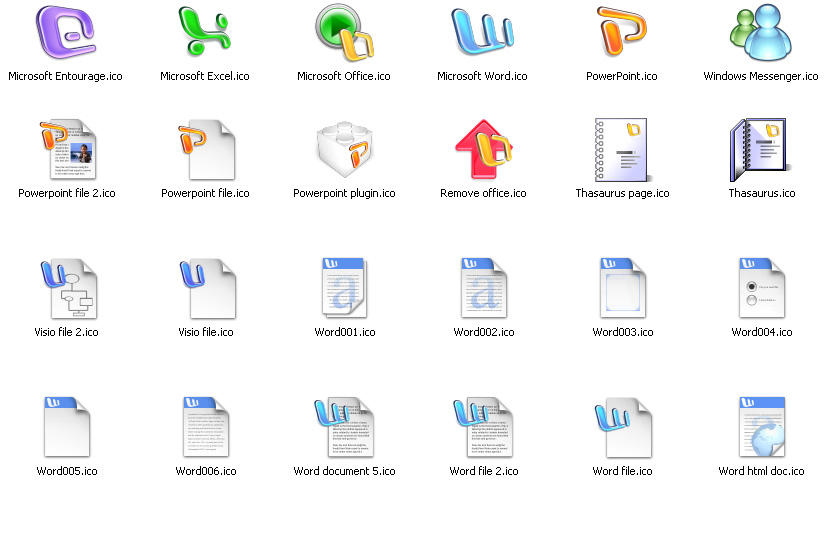Click the 'Microsoft Excel.ico' label

205,77
